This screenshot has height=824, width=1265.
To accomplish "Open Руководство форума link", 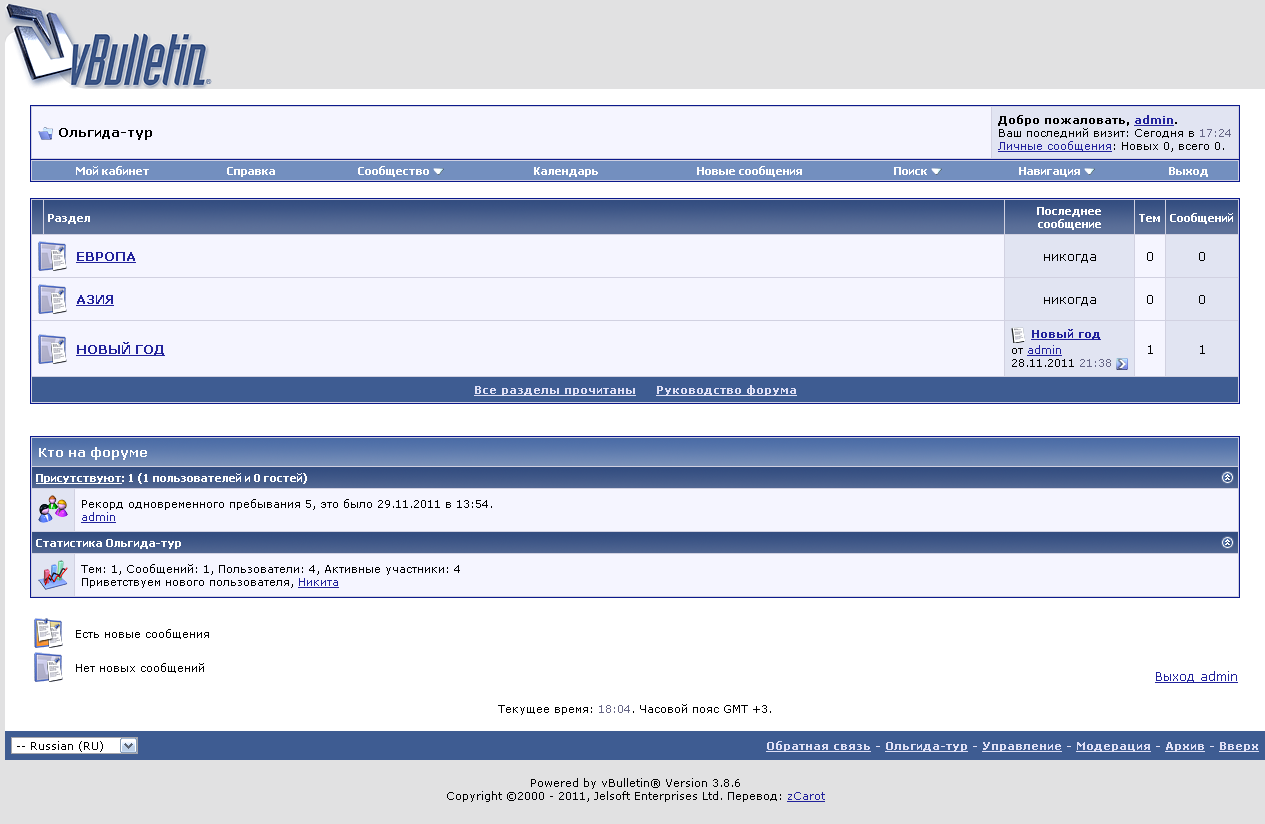I will (726, 390).
